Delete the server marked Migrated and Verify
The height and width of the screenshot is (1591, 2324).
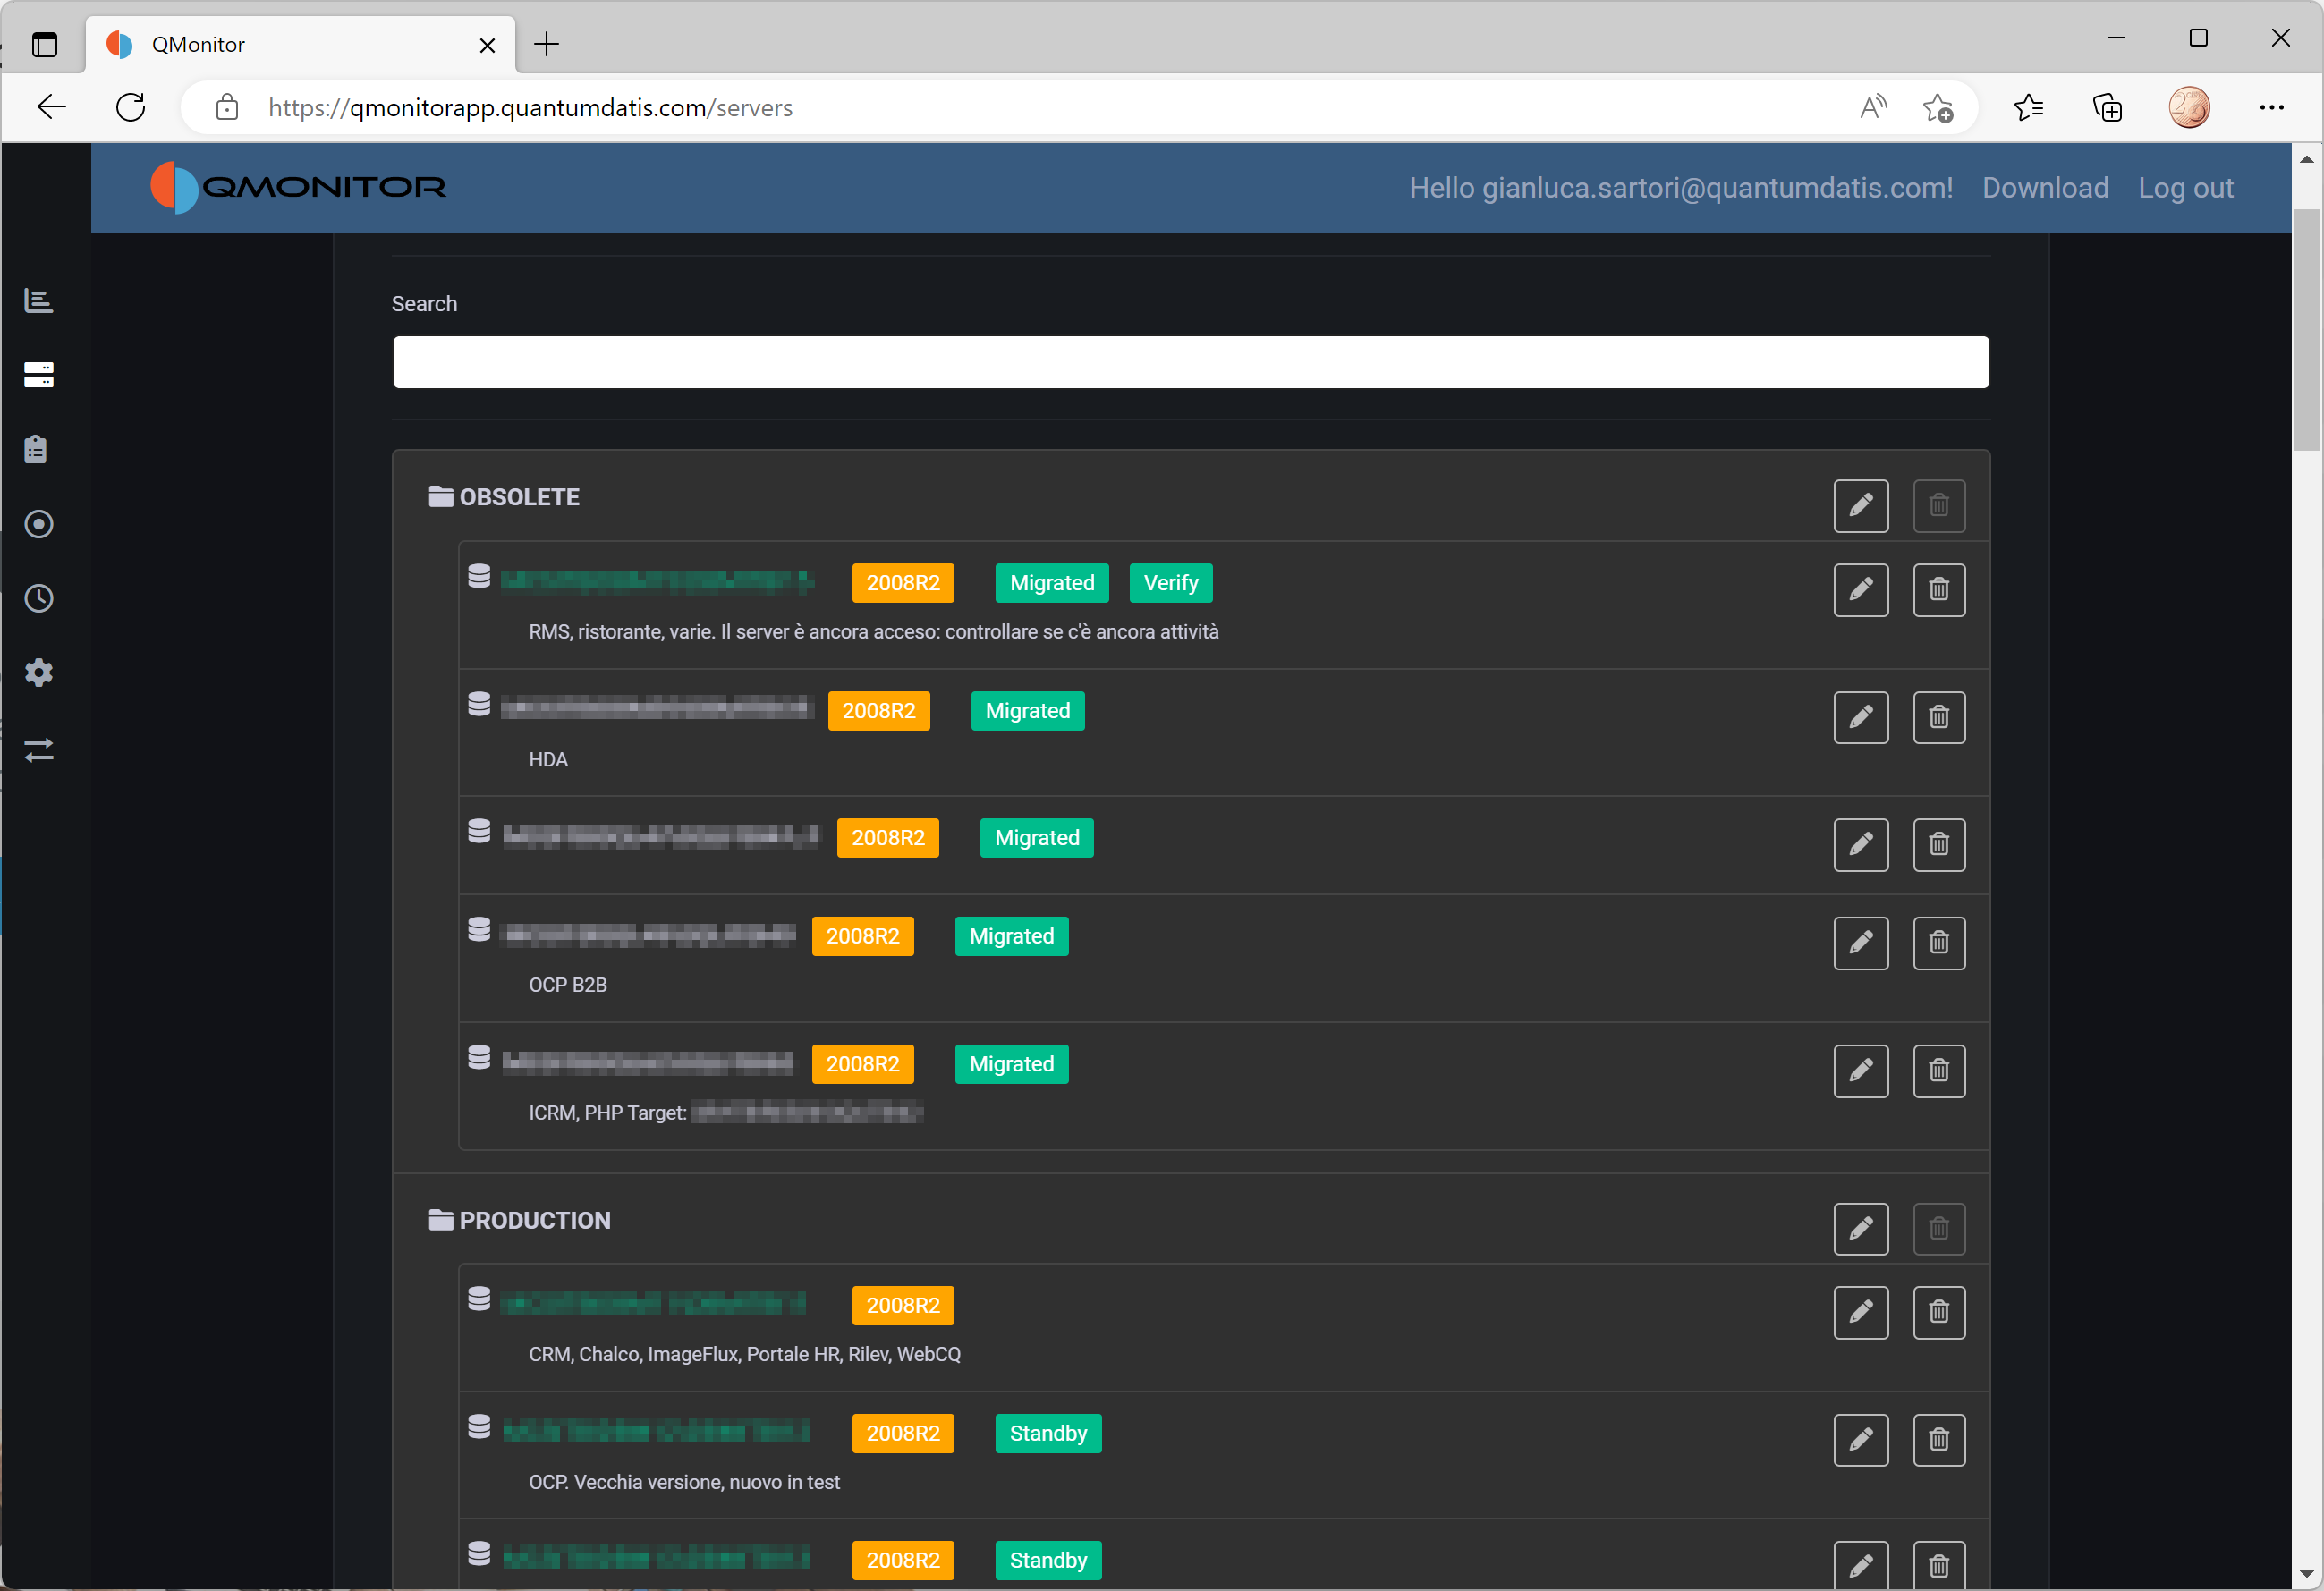pyautogui.click(x=1938, y=589)
